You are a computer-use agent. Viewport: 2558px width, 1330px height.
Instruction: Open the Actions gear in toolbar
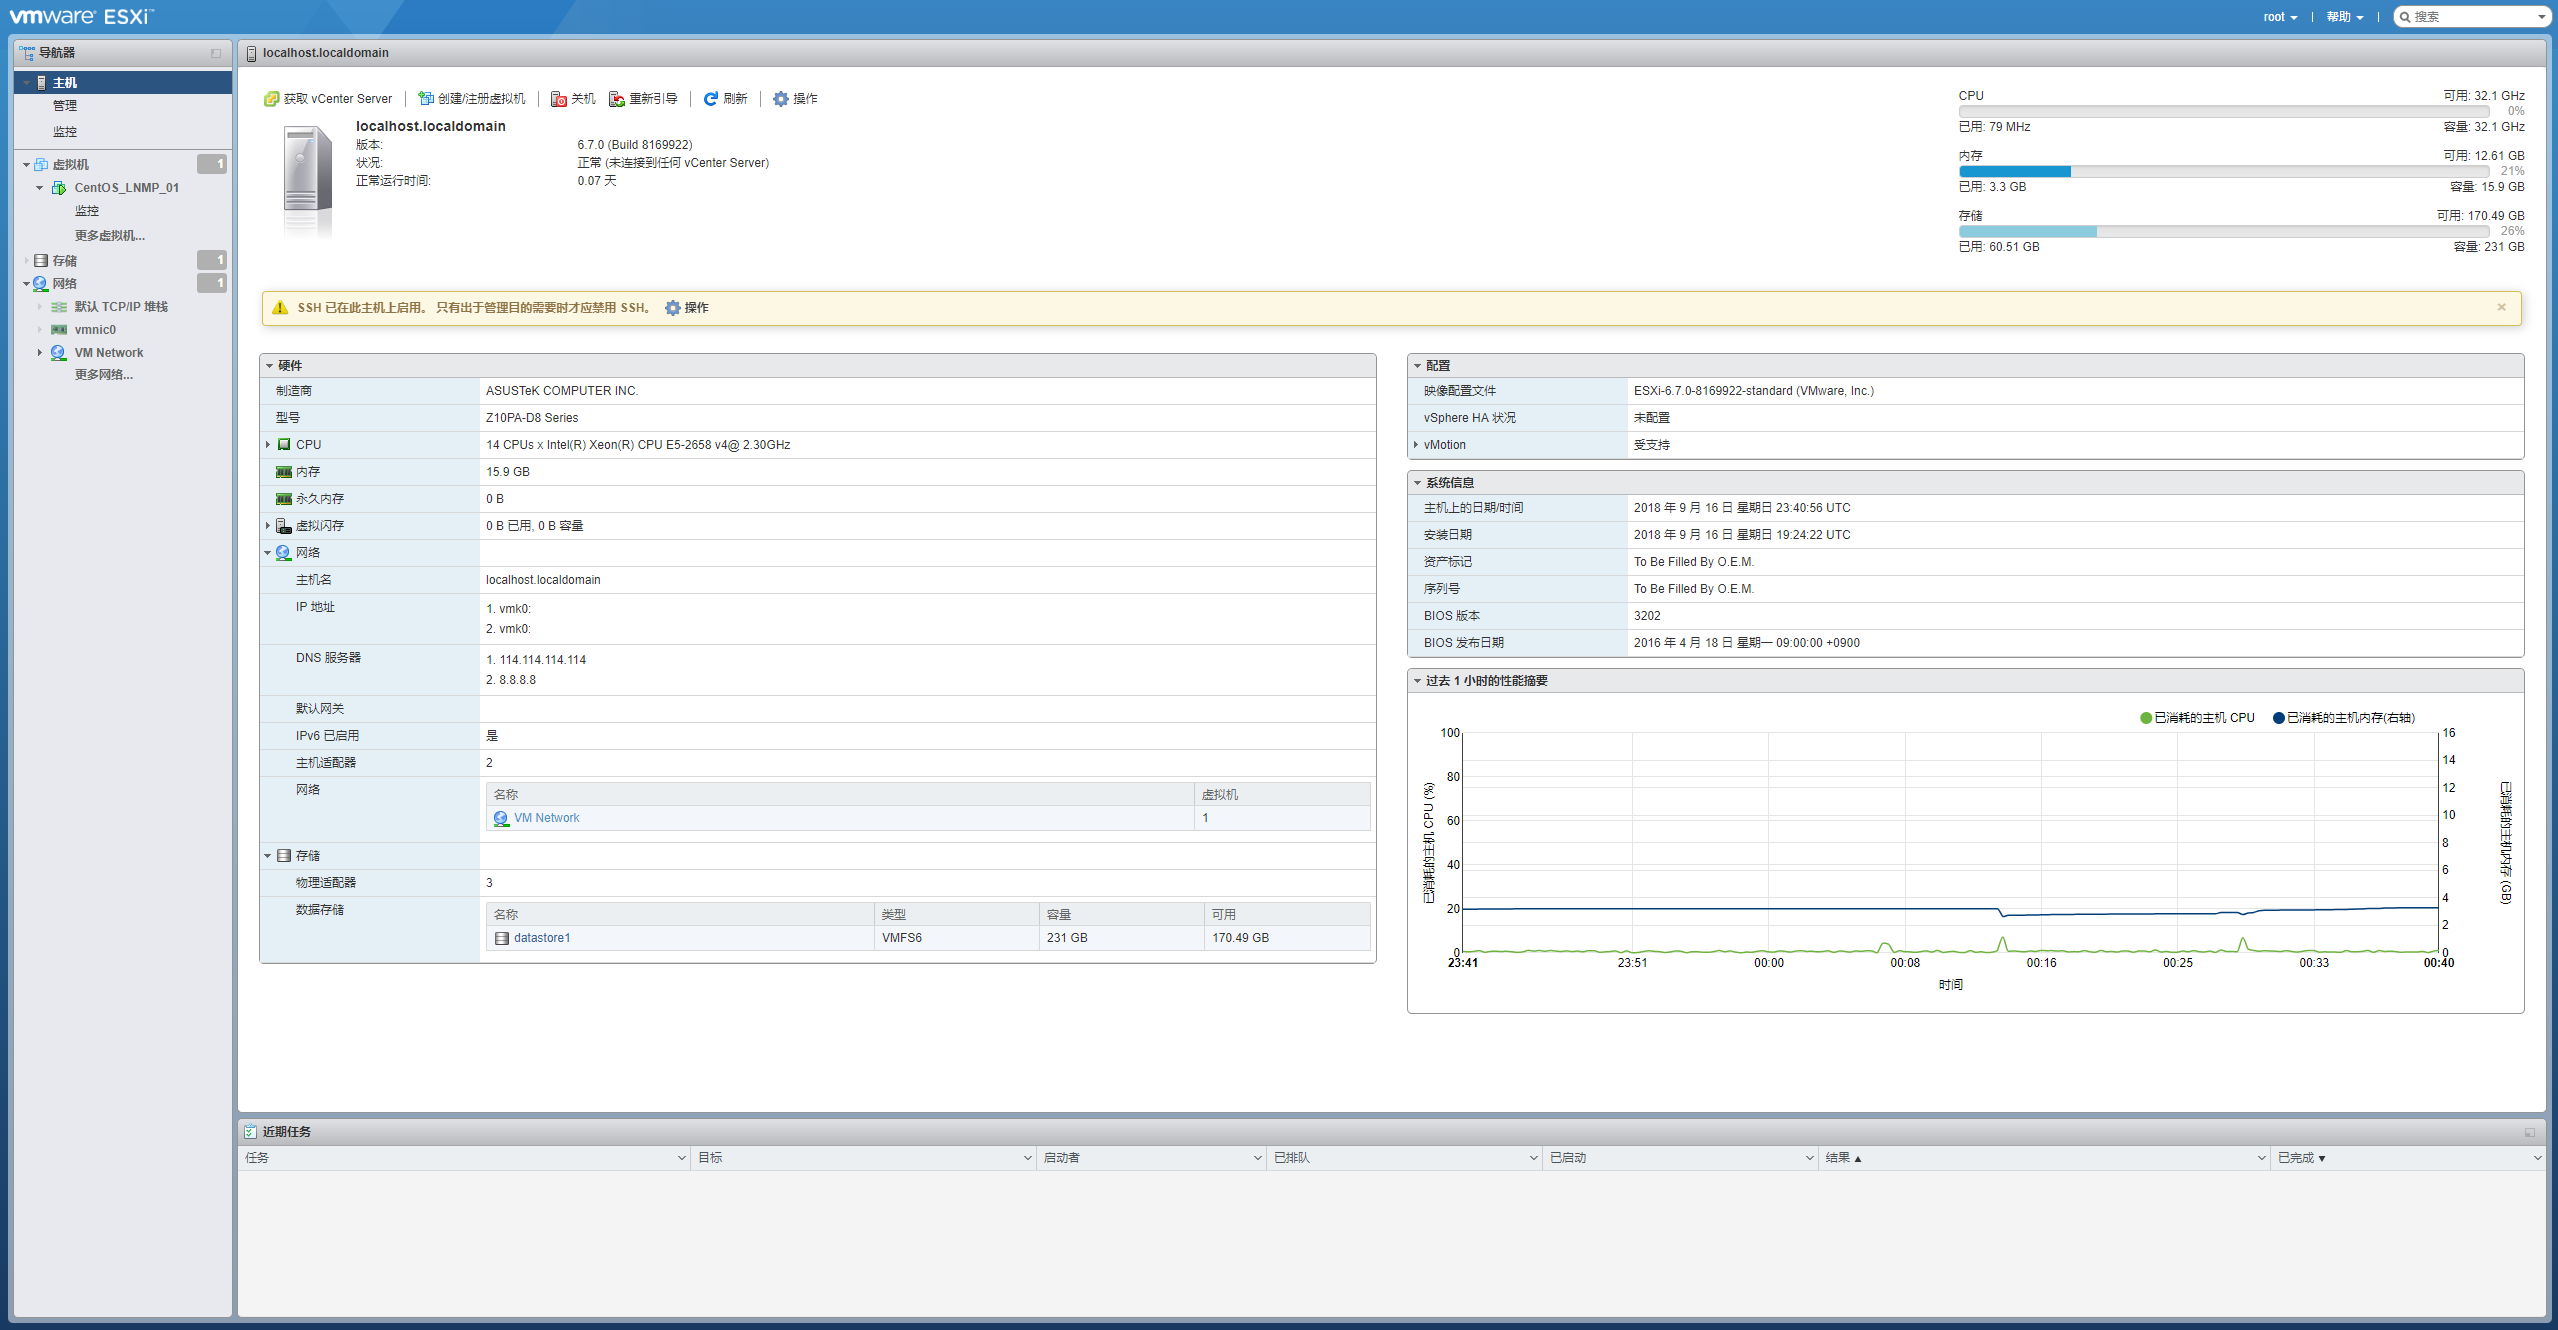point(781,99)
